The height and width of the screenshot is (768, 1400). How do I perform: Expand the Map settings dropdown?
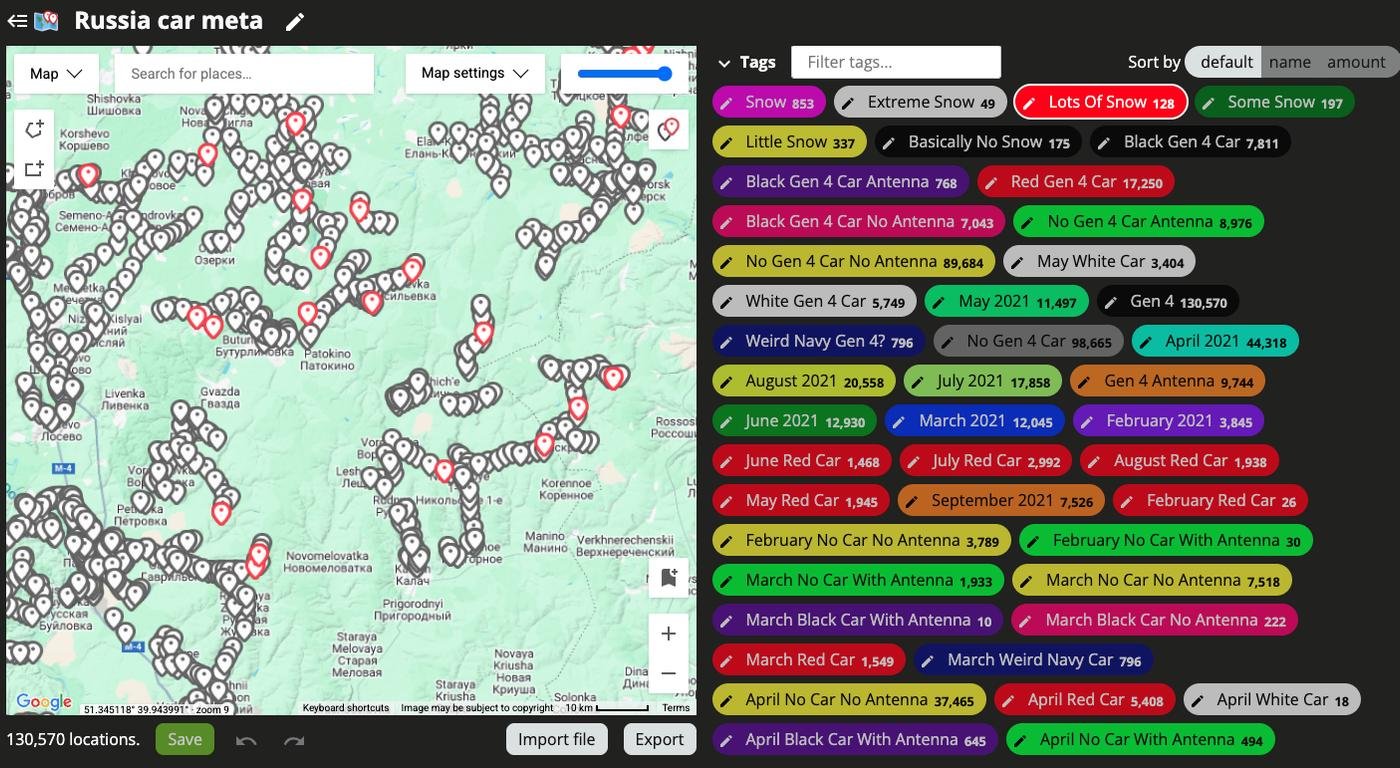pyautogui.click(x=475, y=73)
